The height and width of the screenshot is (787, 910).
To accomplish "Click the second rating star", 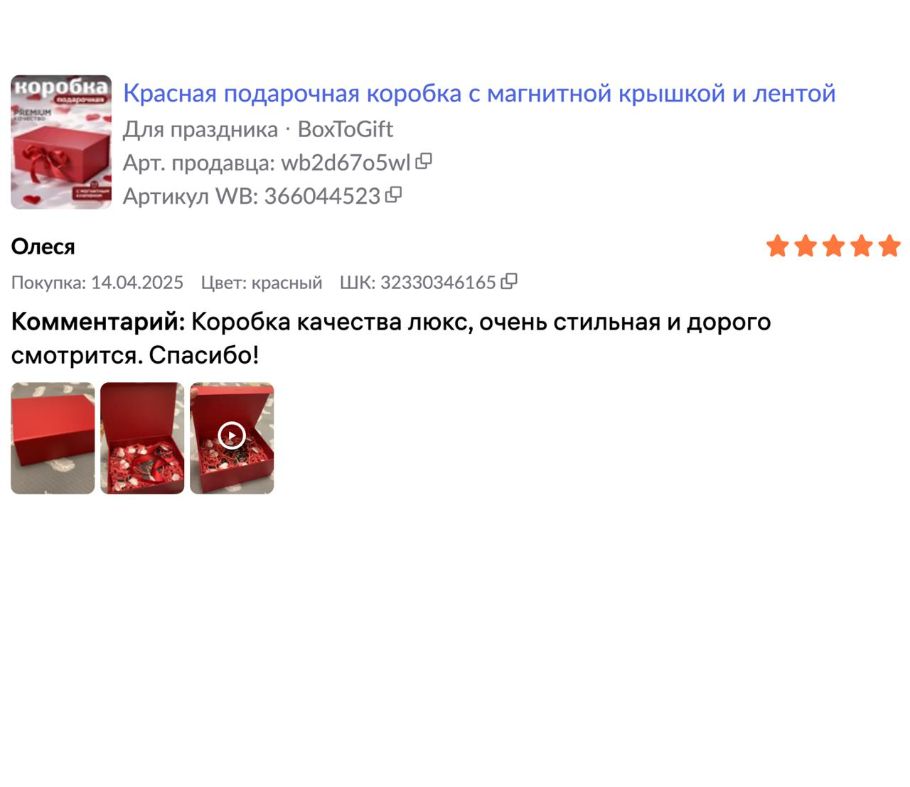I will pyautogui.click(x=806, y=246).
